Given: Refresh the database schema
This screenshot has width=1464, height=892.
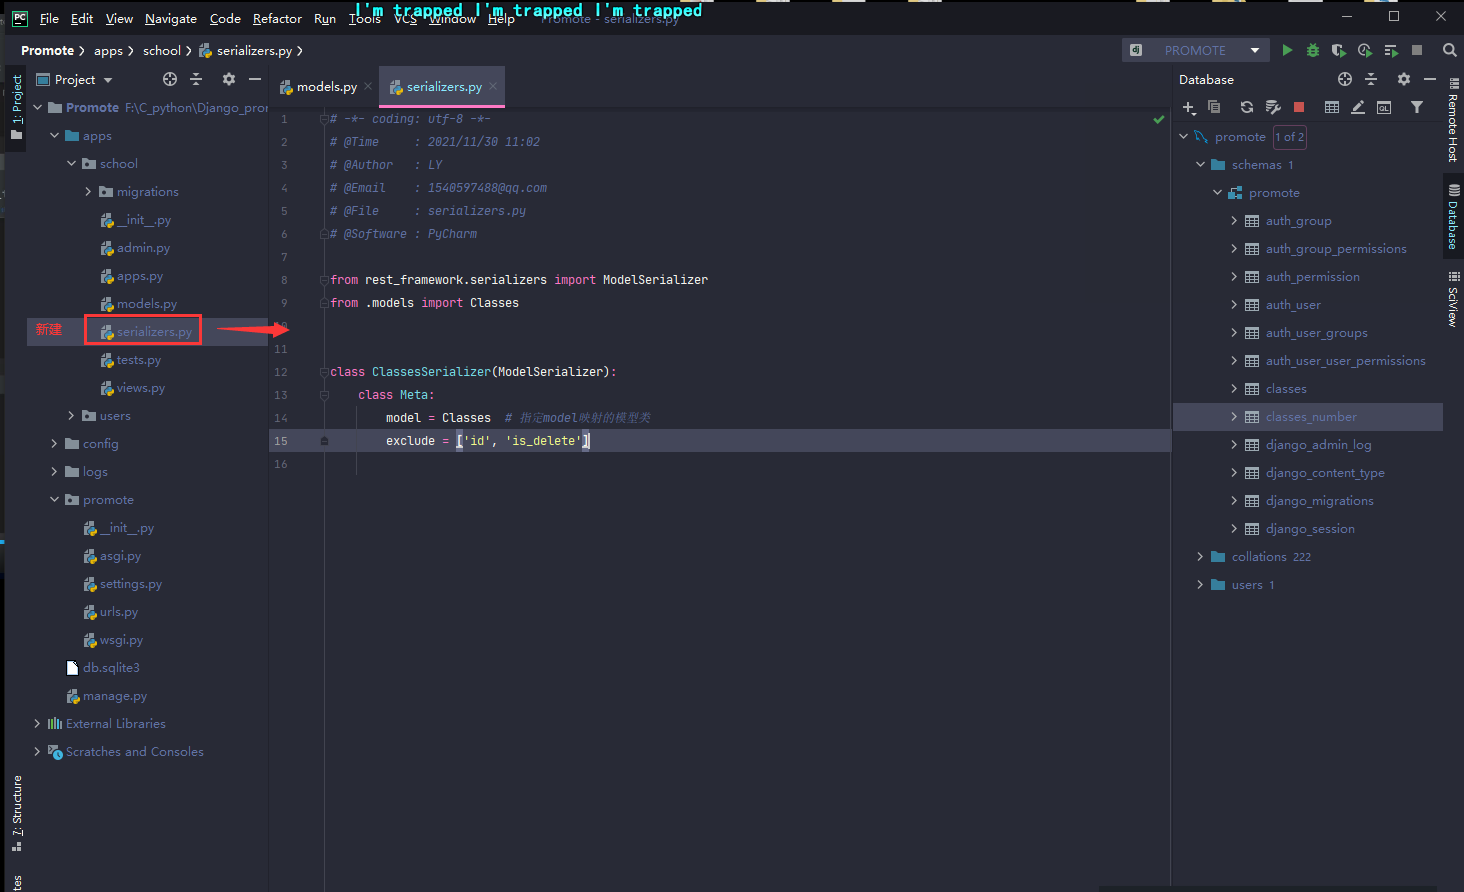Looking at the screenshot, I should tap(1247, 107).
